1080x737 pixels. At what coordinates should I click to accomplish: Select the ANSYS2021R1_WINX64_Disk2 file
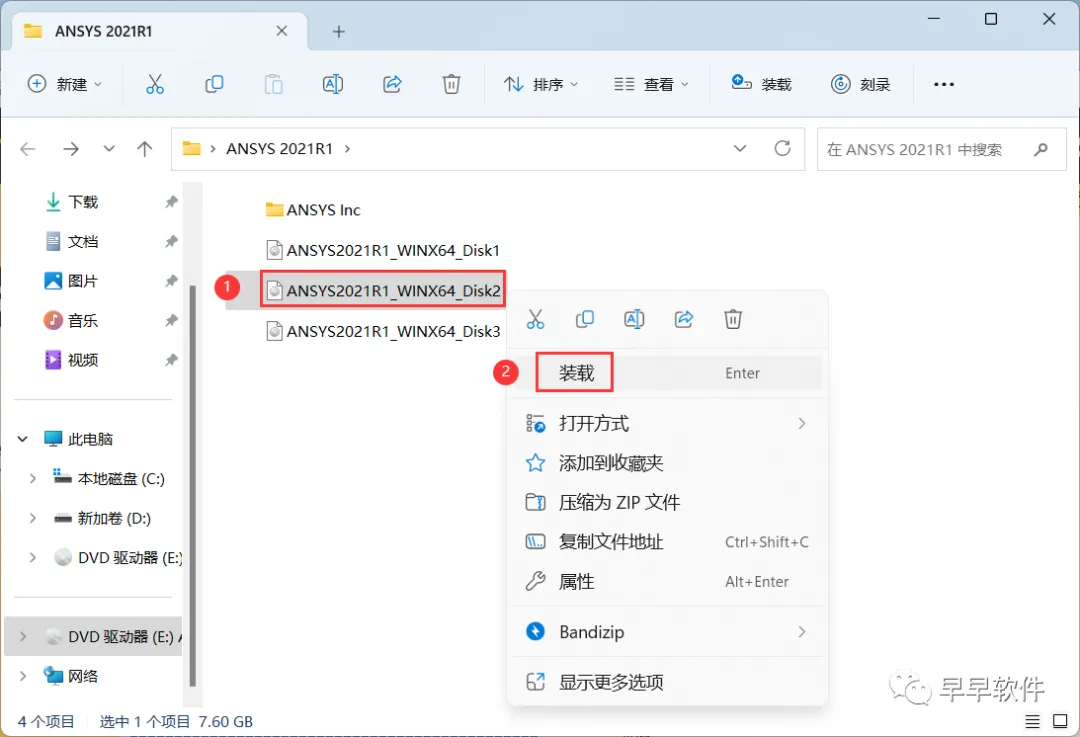pyautogui.click(x=383, y=291)
